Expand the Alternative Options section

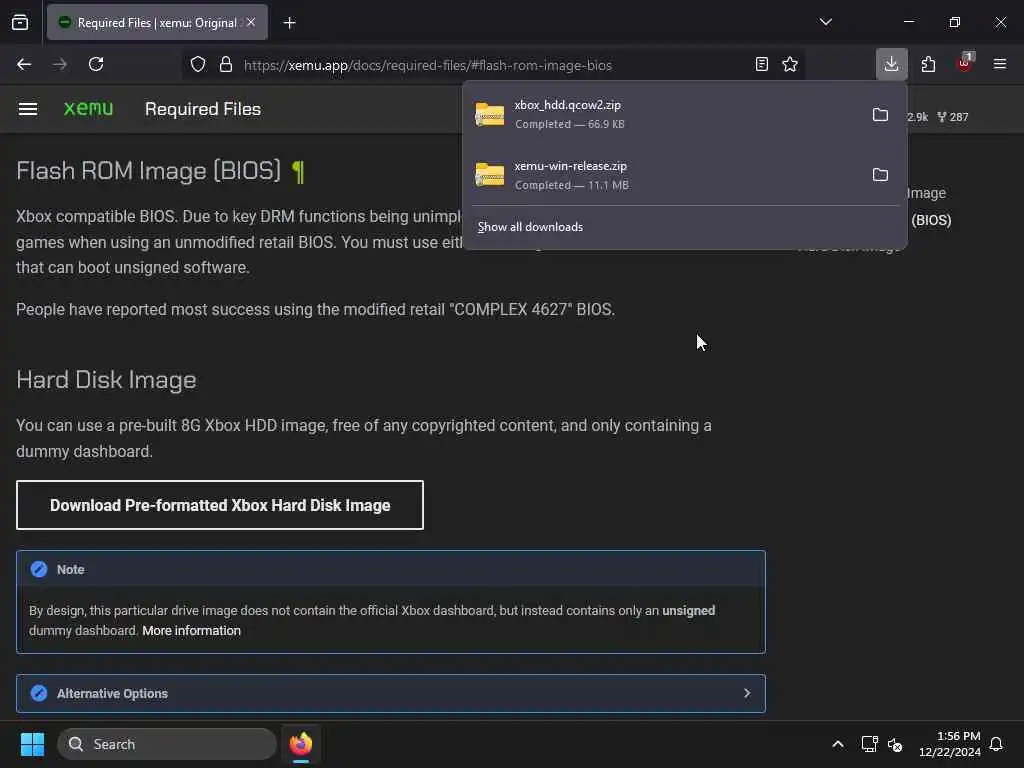[391, 694]
